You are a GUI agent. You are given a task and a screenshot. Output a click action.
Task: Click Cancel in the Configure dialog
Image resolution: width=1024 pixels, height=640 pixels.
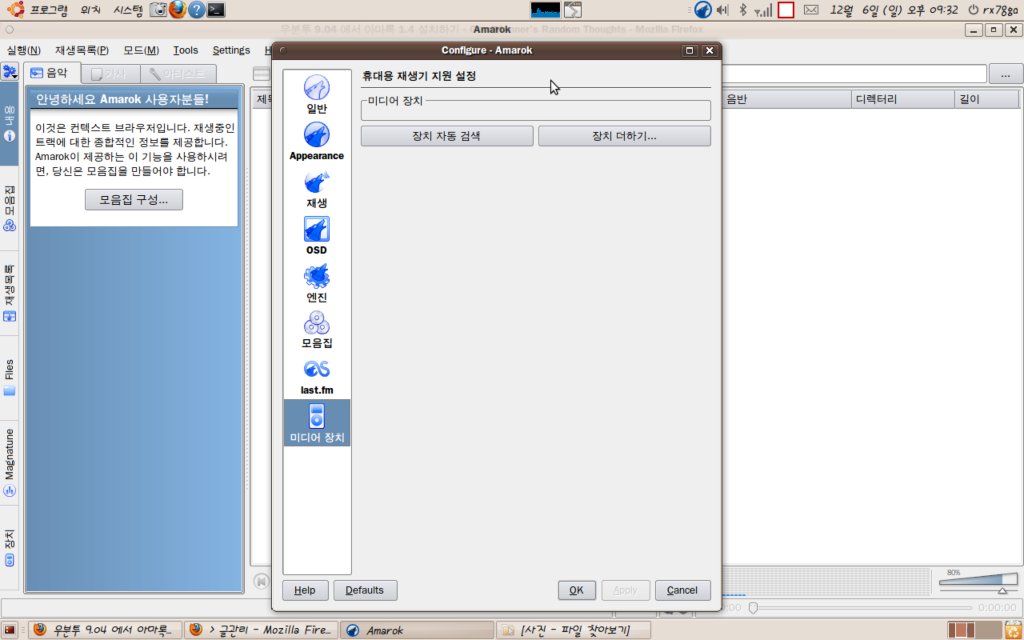682,590
